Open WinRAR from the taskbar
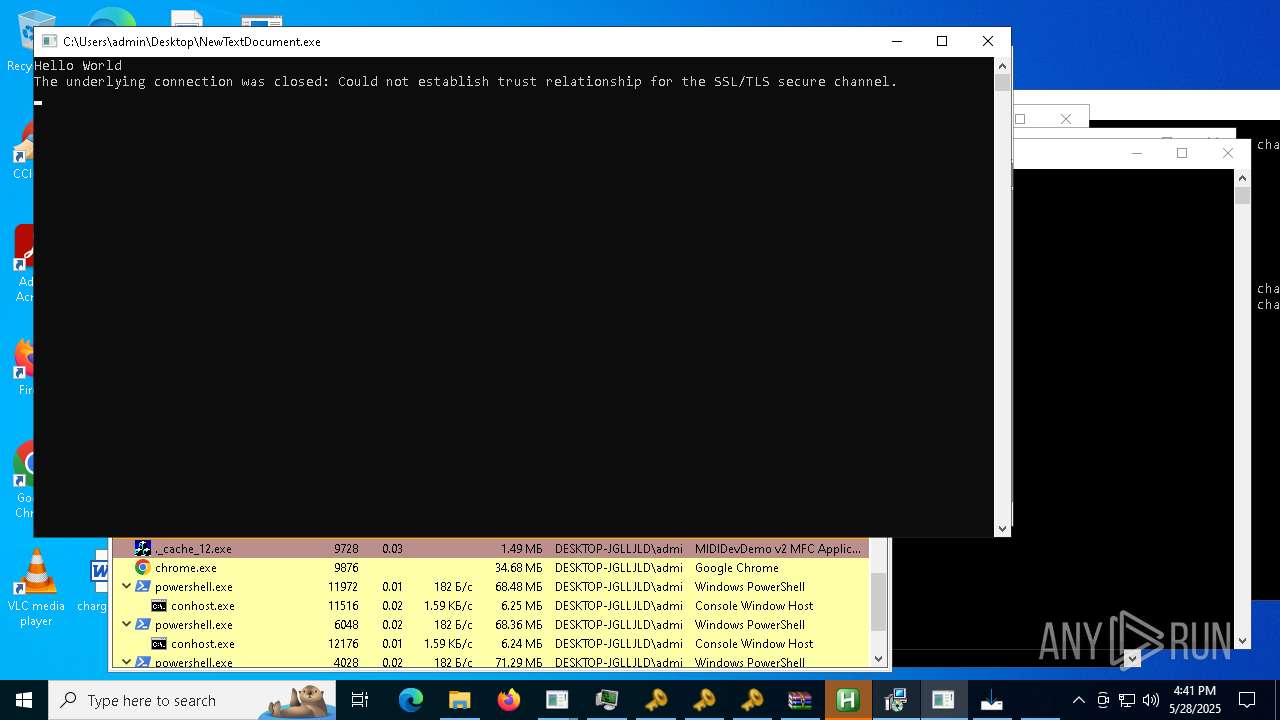The height and width of the screenshot is (720, 1280). point(799,700)
